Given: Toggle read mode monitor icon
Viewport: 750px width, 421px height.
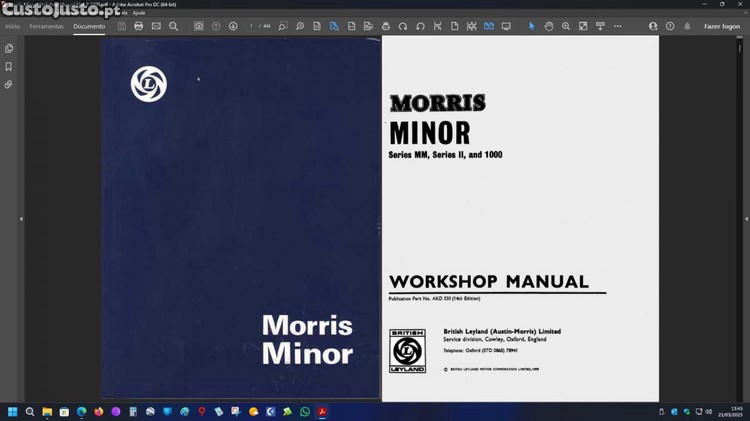Looking at the screenshot, I should coord(506,26).
